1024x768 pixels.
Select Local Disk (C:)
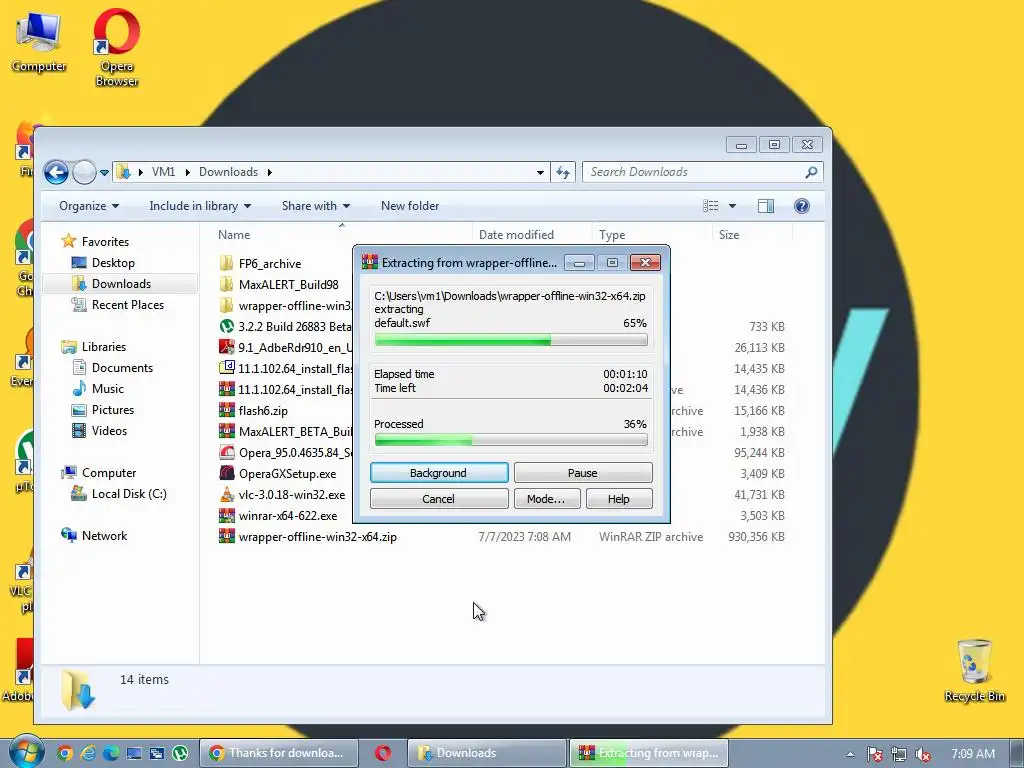tap(129, 494)
